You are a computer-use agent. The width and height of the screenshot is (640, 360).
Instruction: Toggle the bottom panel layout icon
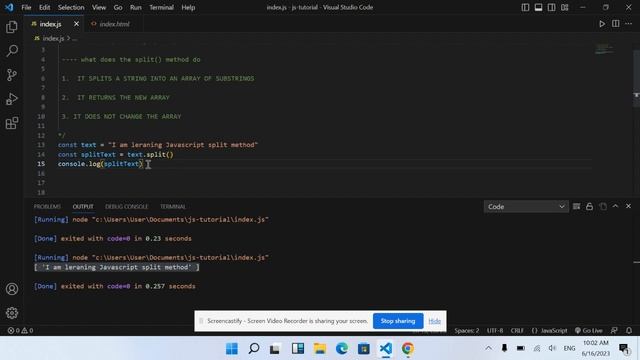tap(538, 7)
